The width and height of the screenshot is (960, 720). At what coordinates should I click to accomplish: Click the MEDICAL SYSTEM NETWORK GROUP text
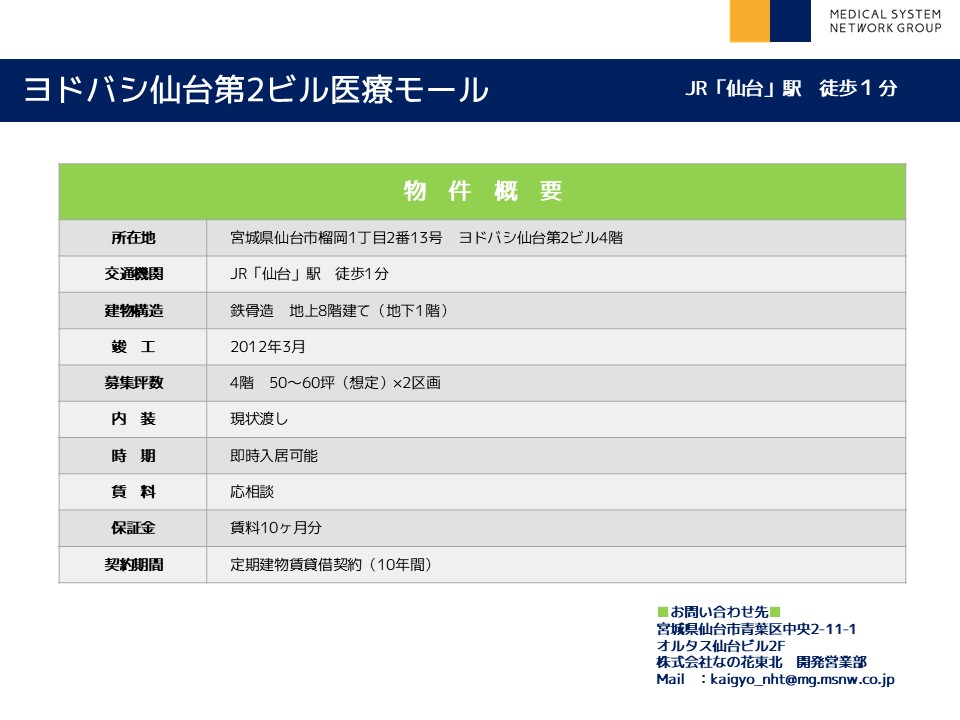click(x=885, y=21)
